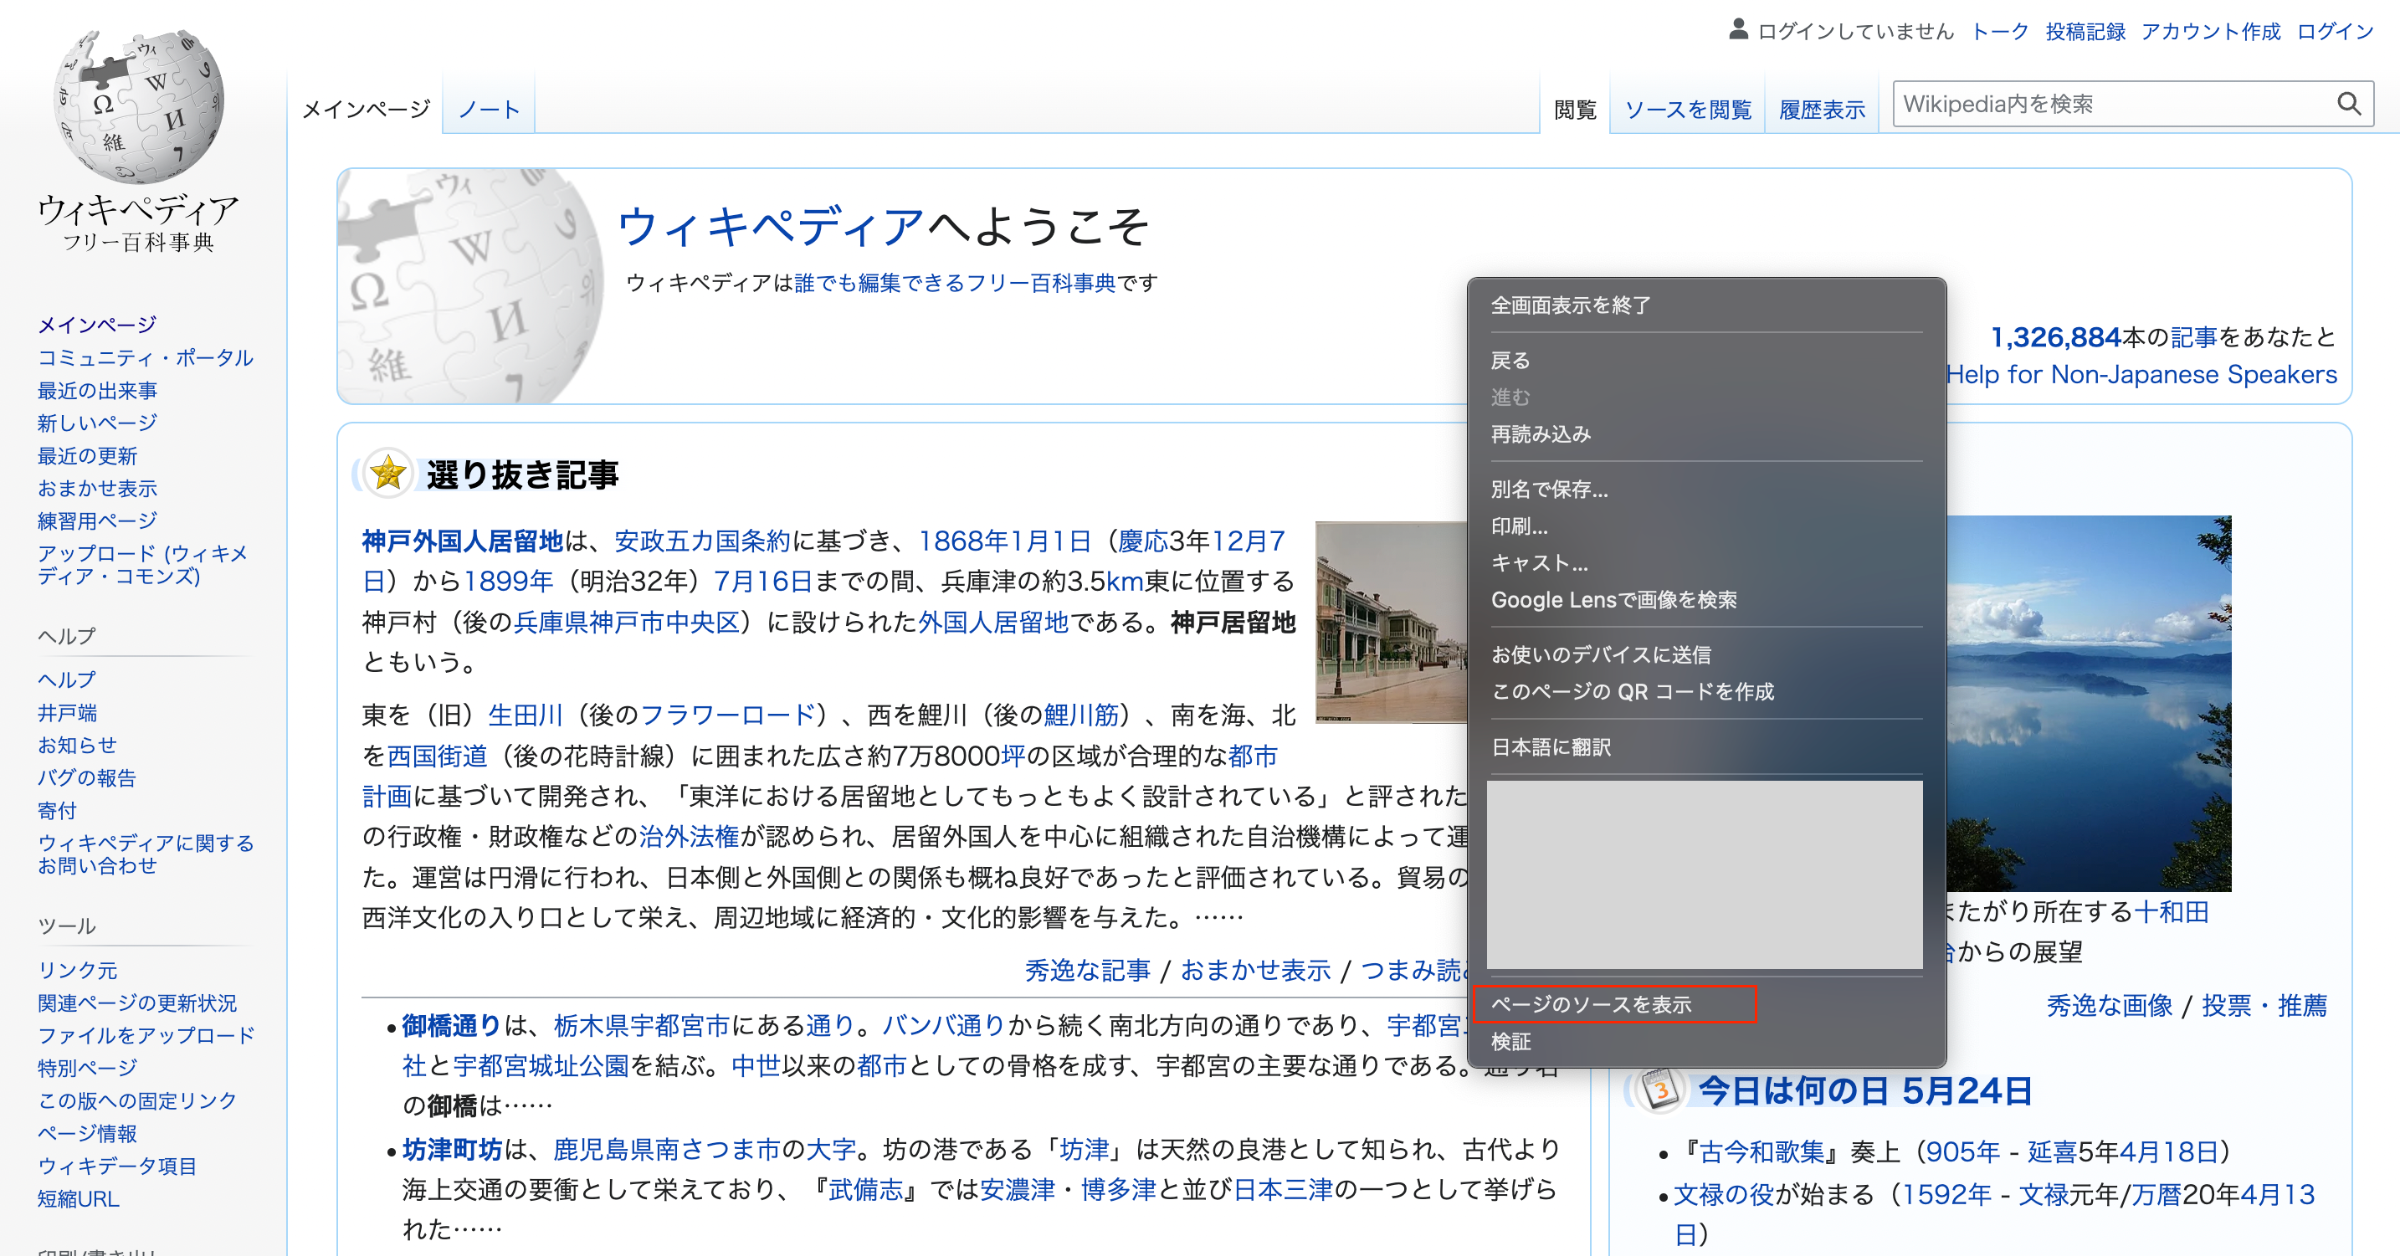Click 井戸端 sidebar link
Image resolution: width=2400 pixels, height=1256 pixels.
[67, 712]
